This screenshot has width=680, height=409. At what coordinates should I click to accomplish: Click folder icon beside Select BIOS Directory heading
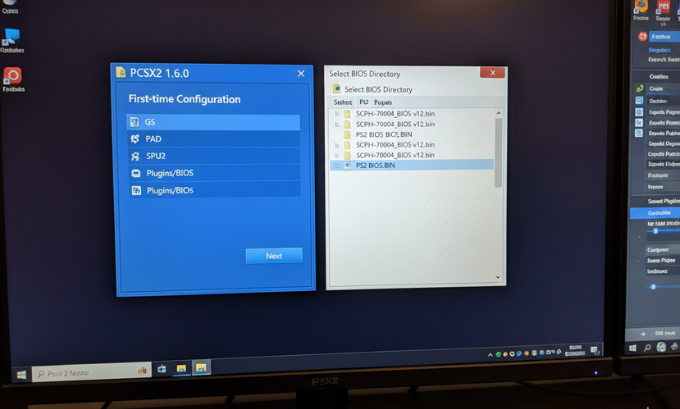pyautogui.click(x=338, y=89)
